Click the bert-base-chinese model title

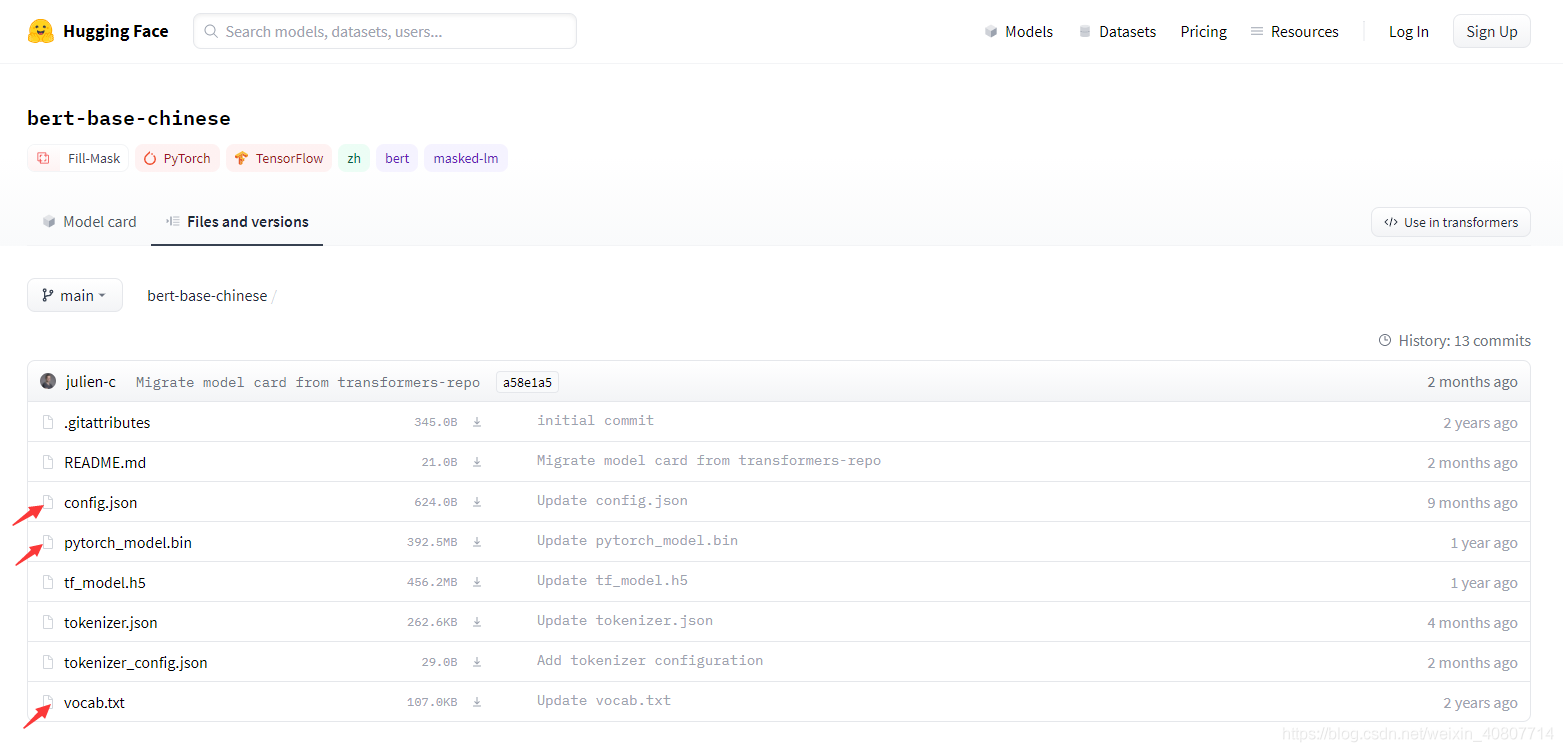coord(129,118)
